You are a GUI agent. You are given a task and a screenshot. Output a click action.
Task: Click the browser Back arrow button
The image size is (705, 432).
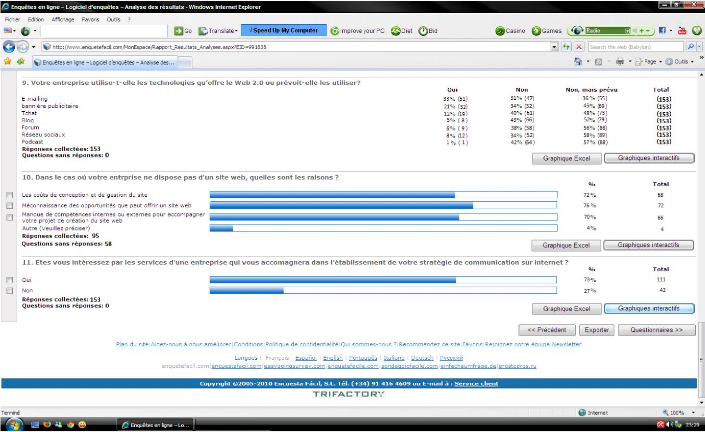click(9, 47)
